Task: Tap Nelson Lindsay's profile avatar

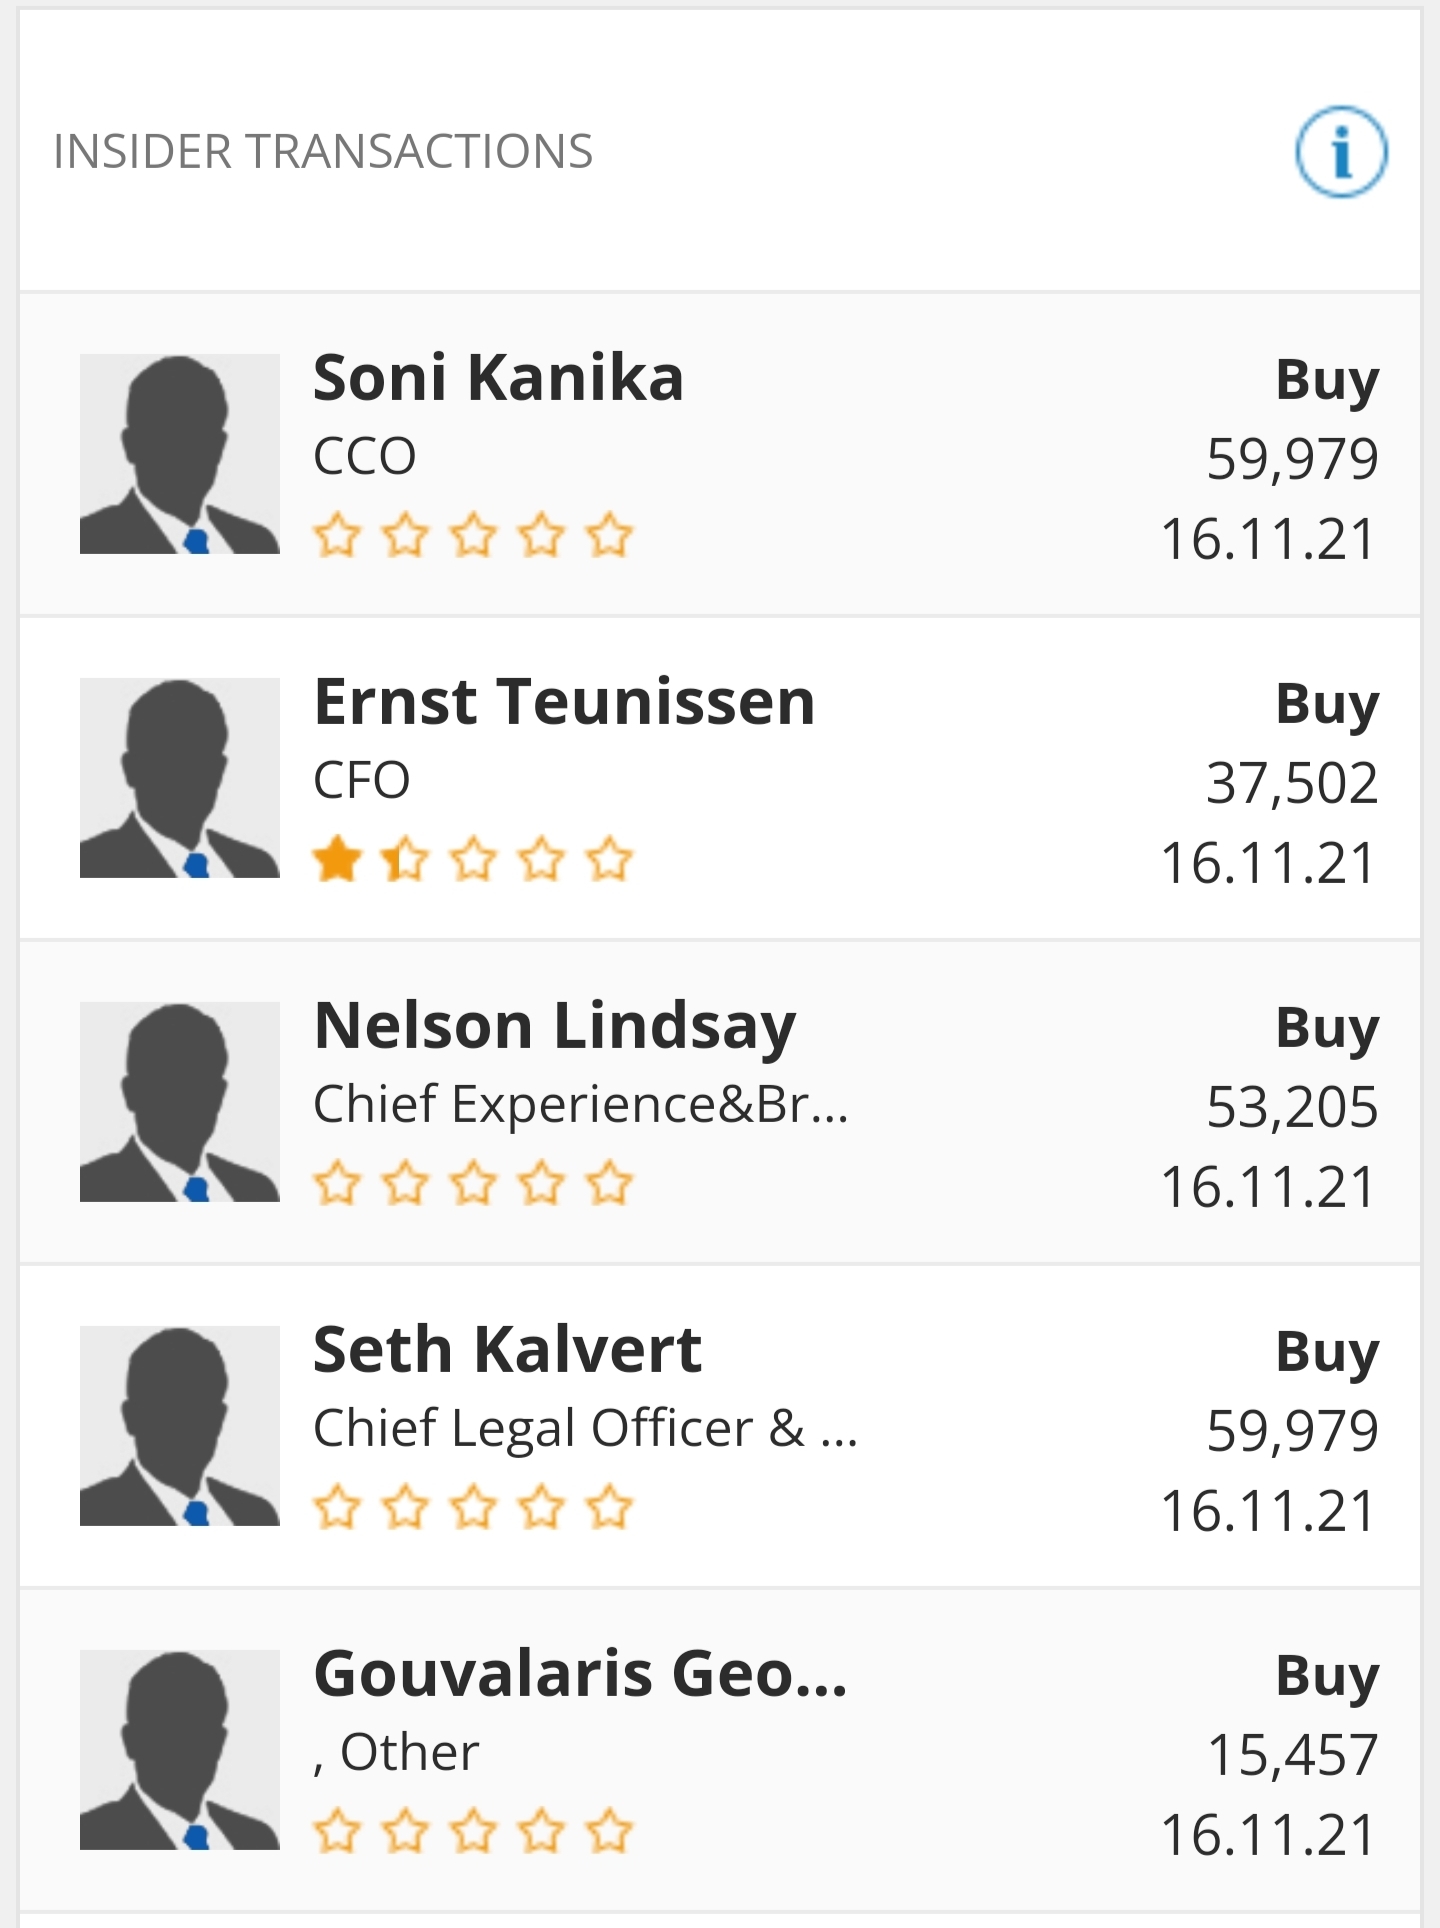Action: 180,1102
